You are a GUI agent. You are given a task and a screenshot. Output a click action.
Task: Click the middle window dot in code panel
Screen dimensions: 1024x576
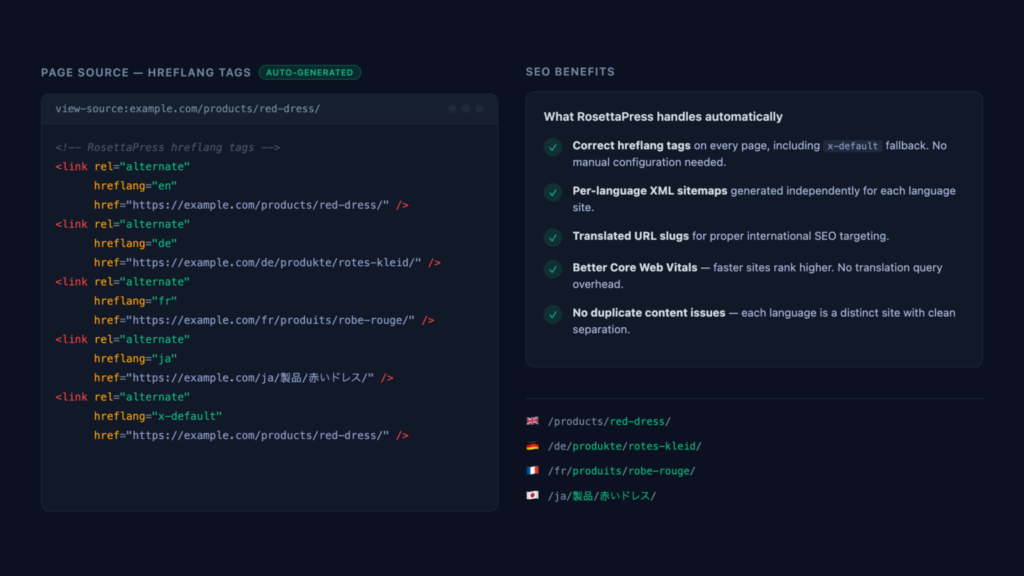466,108
